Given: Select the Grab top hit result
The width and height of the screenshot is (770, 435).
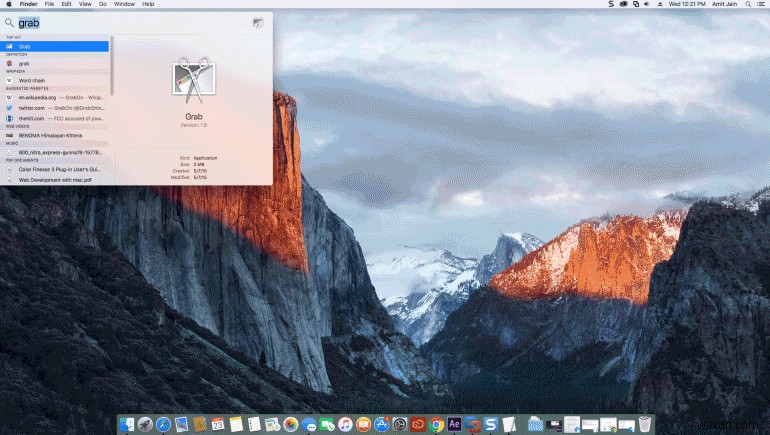Looking at the screenshot, I should point(55,46).
